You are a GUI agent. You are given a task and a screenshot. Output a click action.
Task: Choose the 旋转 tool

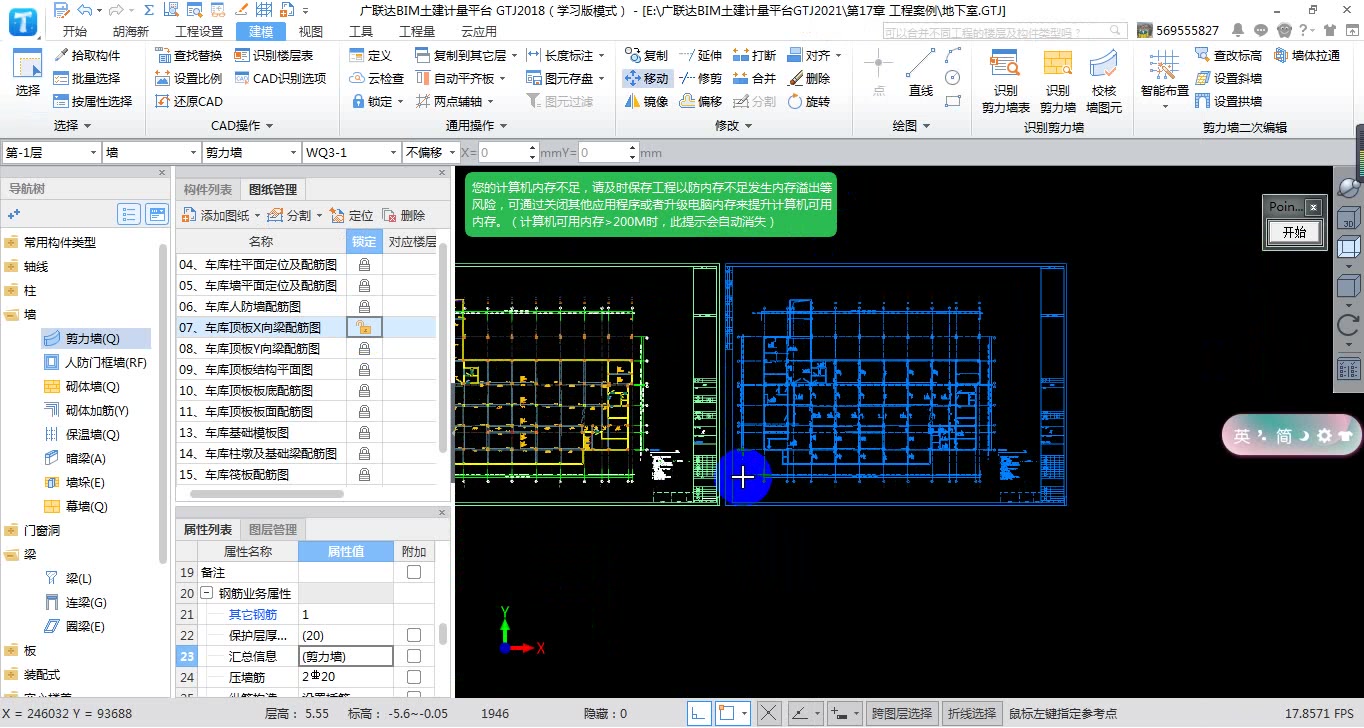tap(809, 101)
